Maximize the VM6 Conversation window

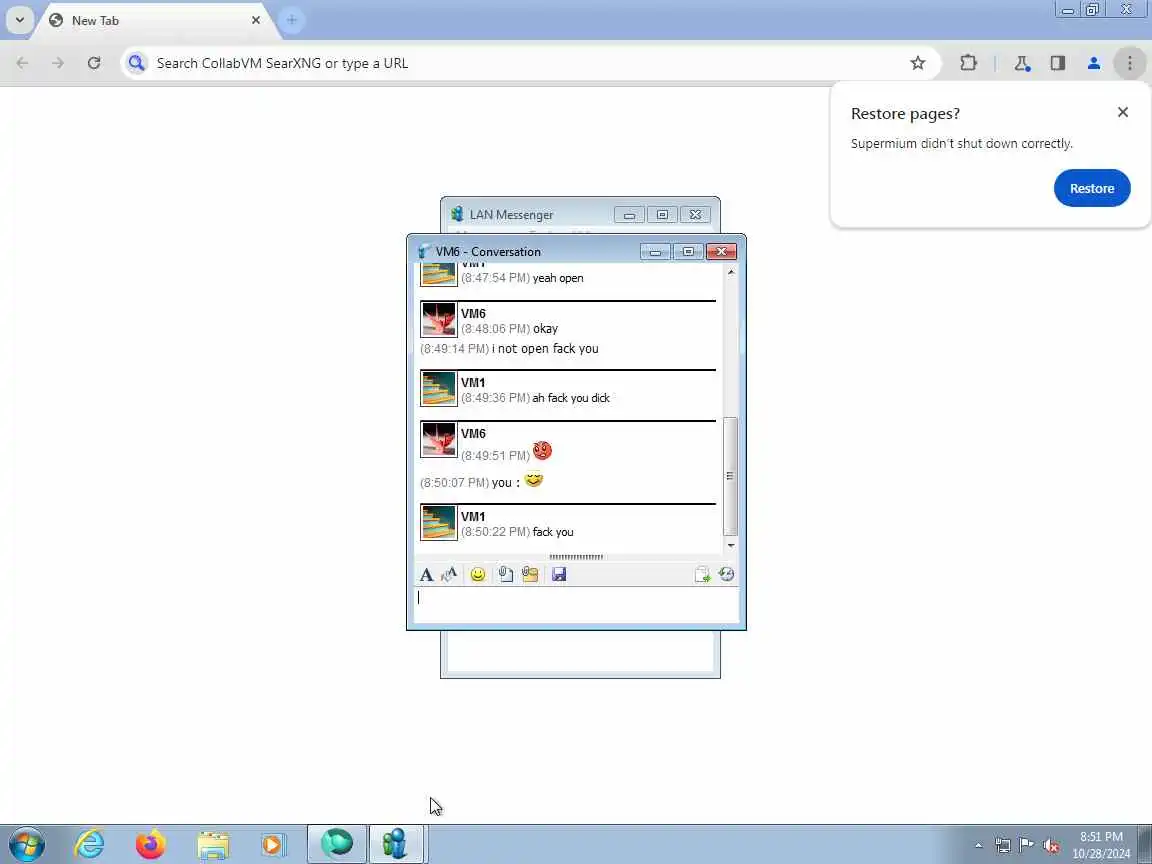point(688,252)
